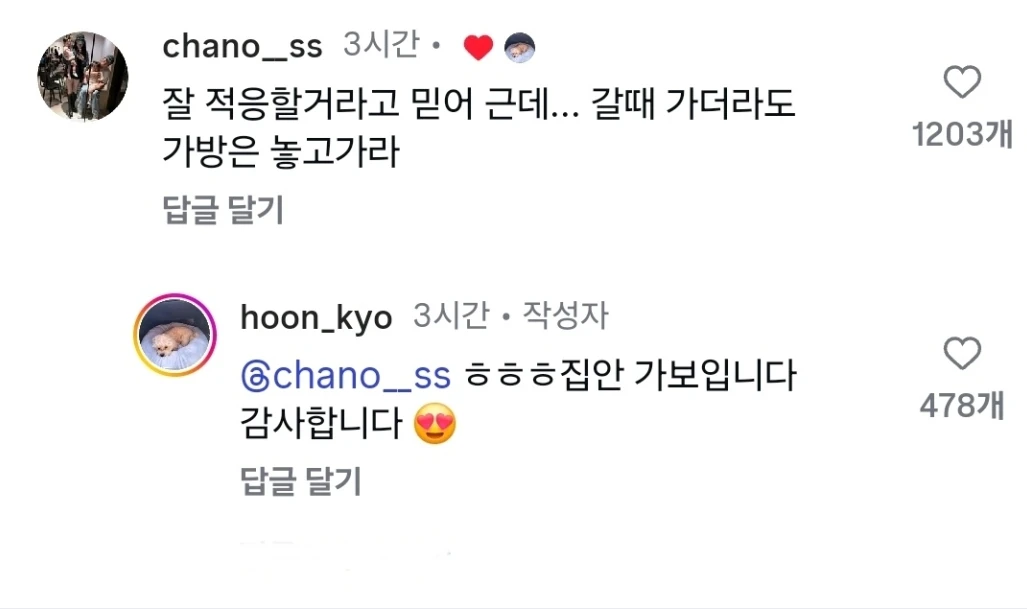
Task: Open the hoon_kyo username link
Action: pyautogui.click(x=316, y=317)
